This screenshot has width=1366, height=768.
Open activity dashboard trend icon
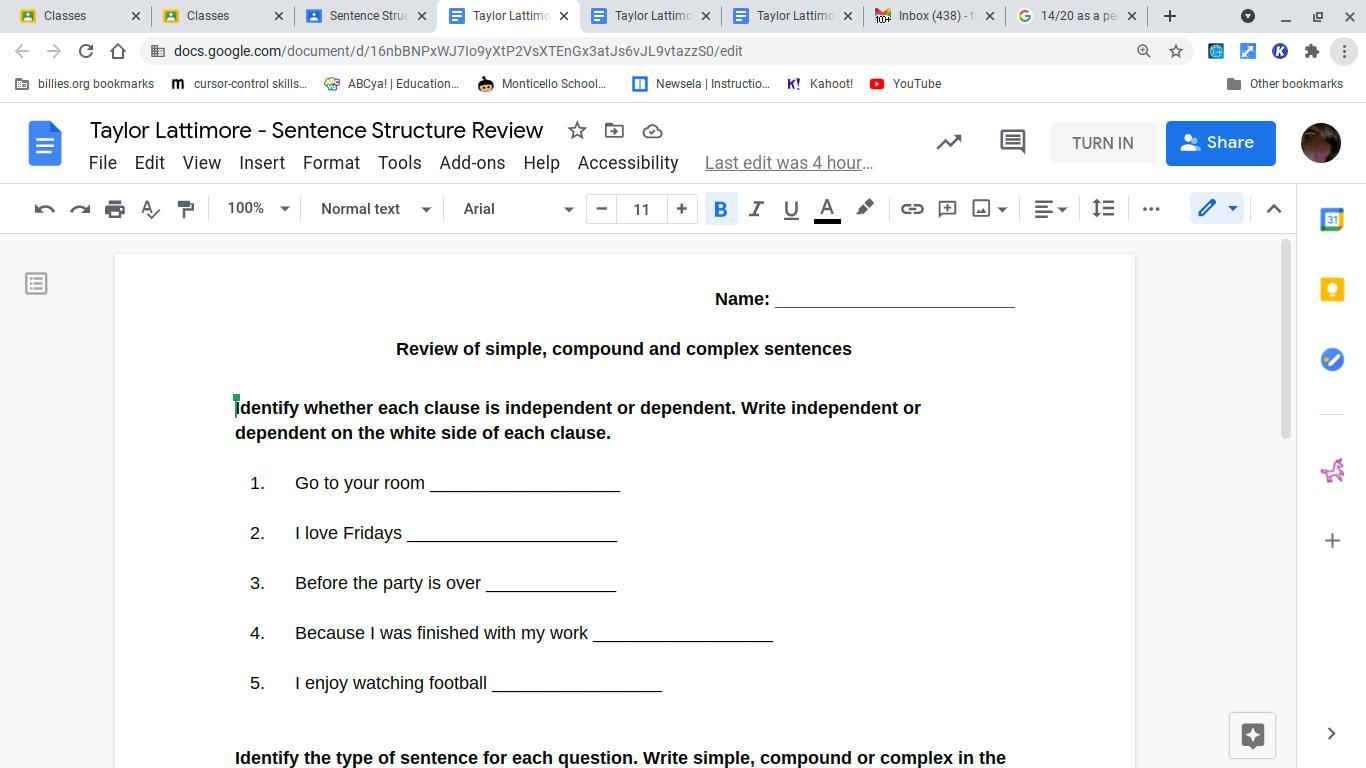pyautogui.click(x=949, y=143)
